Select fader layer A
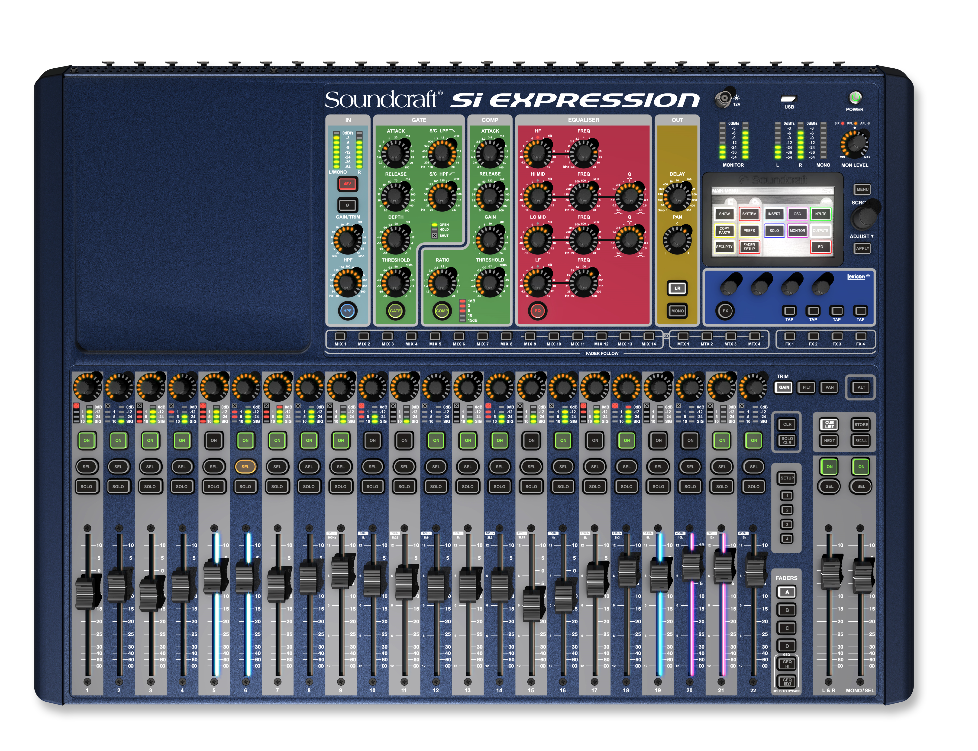 pyautogui.click(x=787, y=592)
